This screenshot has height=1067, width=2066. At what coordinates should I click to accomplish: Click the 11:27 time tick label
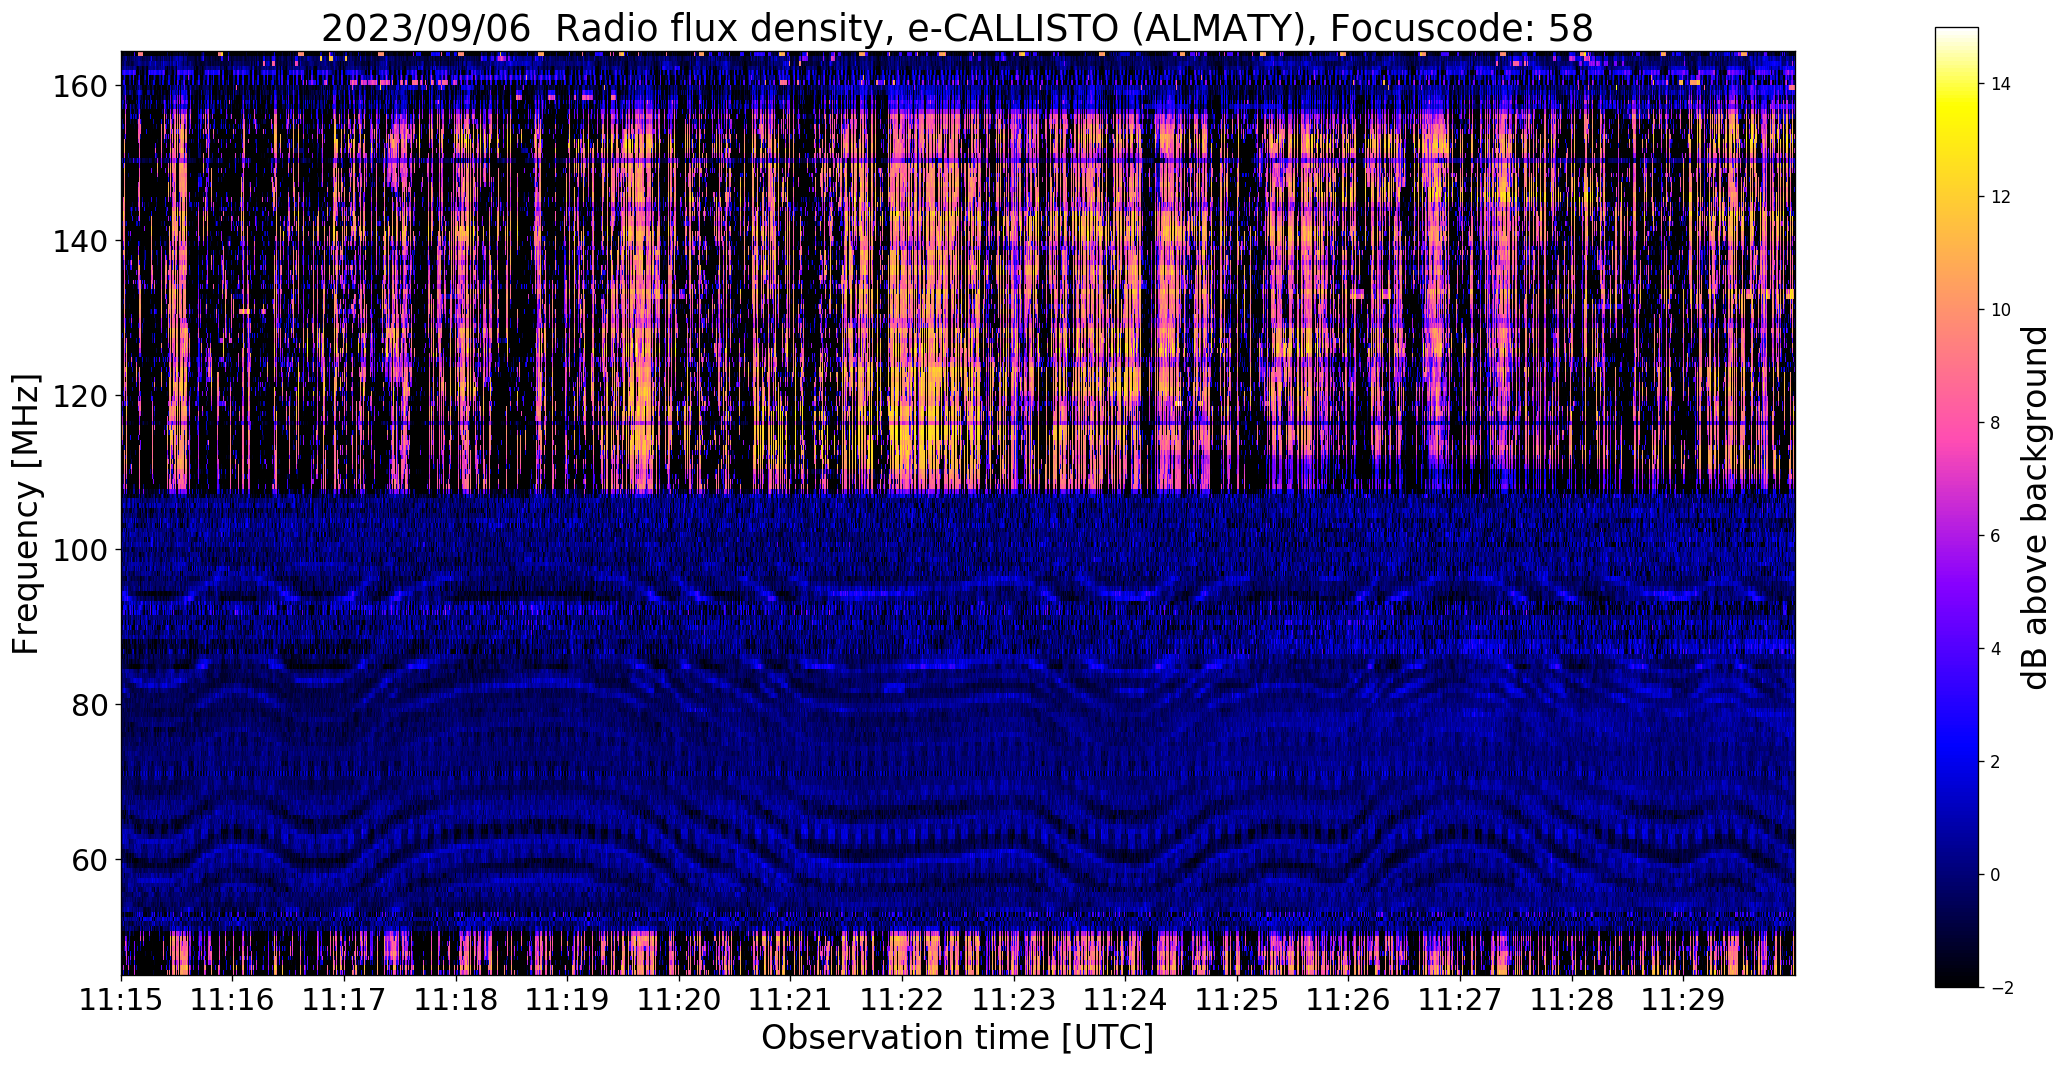click(x=1460, y=1000)
